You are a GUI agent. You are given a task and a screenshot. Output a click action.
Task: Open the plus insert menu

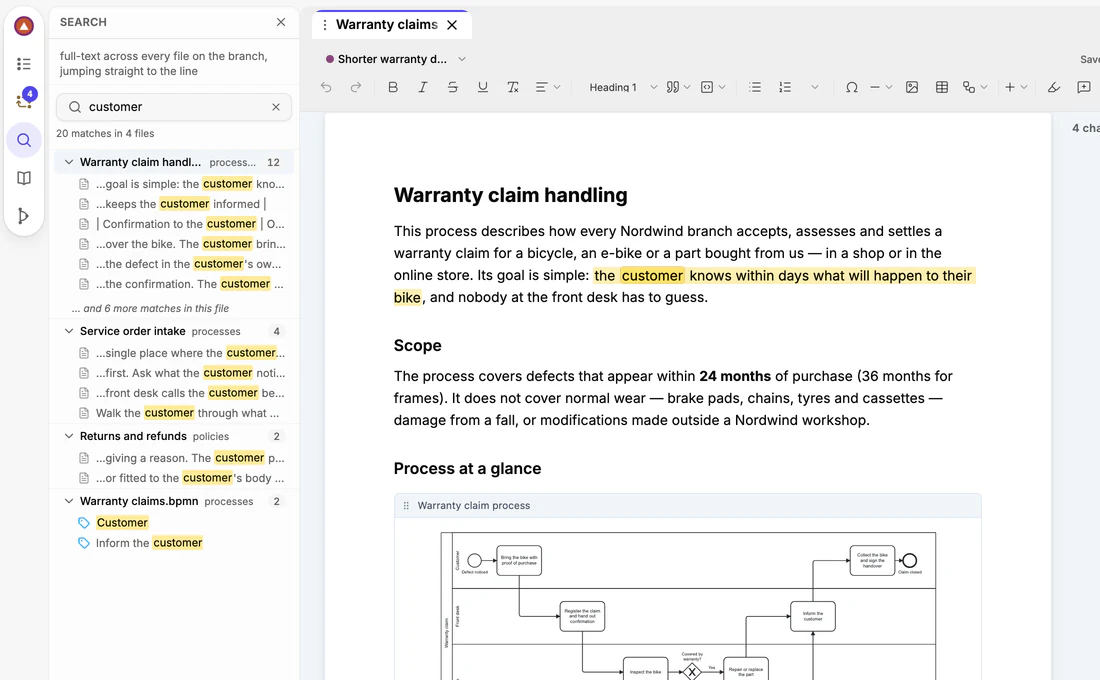point(1016,87)
